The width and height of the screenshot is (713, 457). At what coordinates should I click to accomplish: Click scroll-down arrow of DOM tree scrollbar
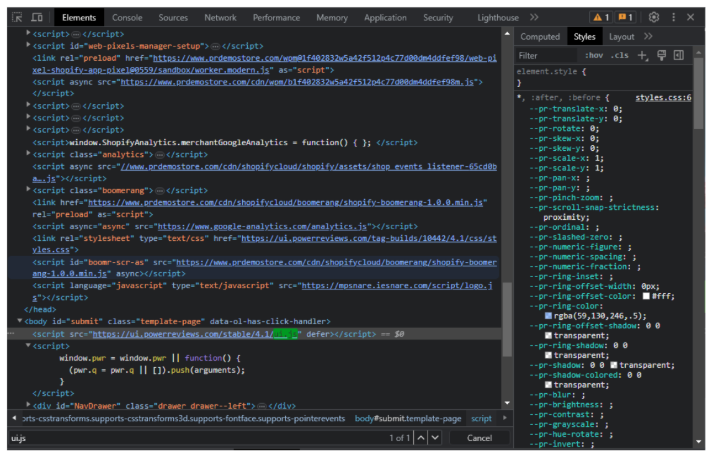pyautogui.click(x=507, y=403)
